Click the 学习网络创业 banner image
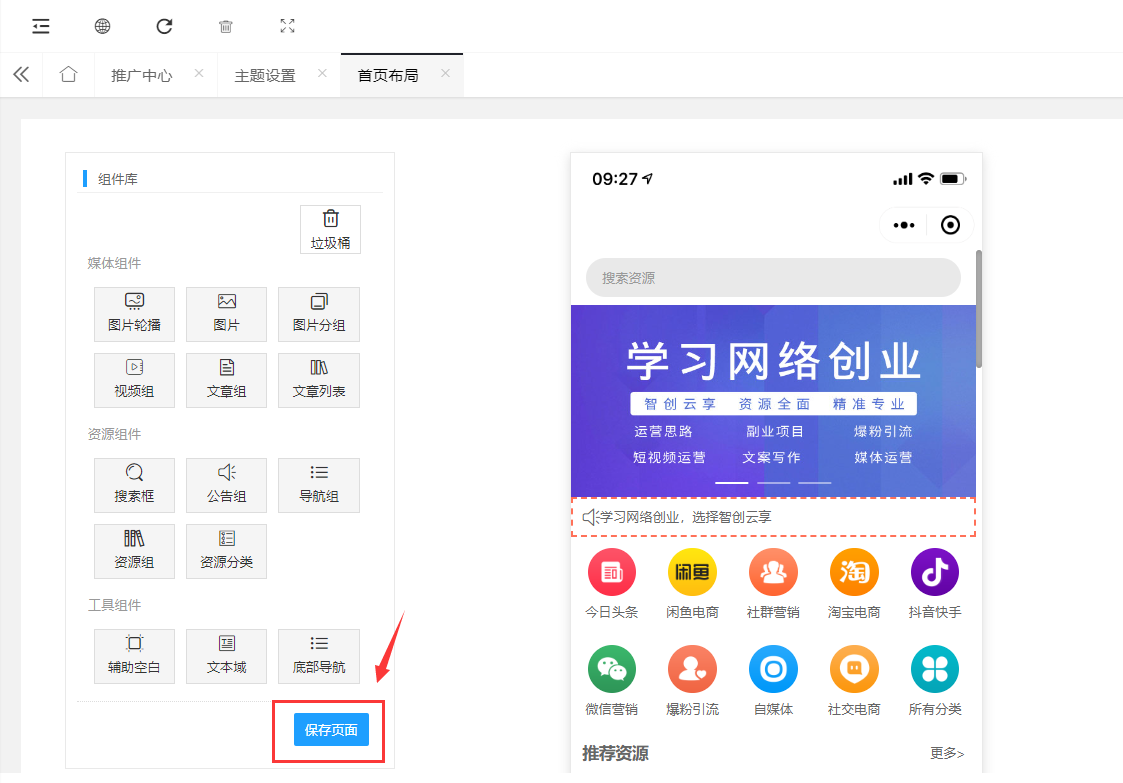This screenshot has width=1123, height=783. pos(773,401)
